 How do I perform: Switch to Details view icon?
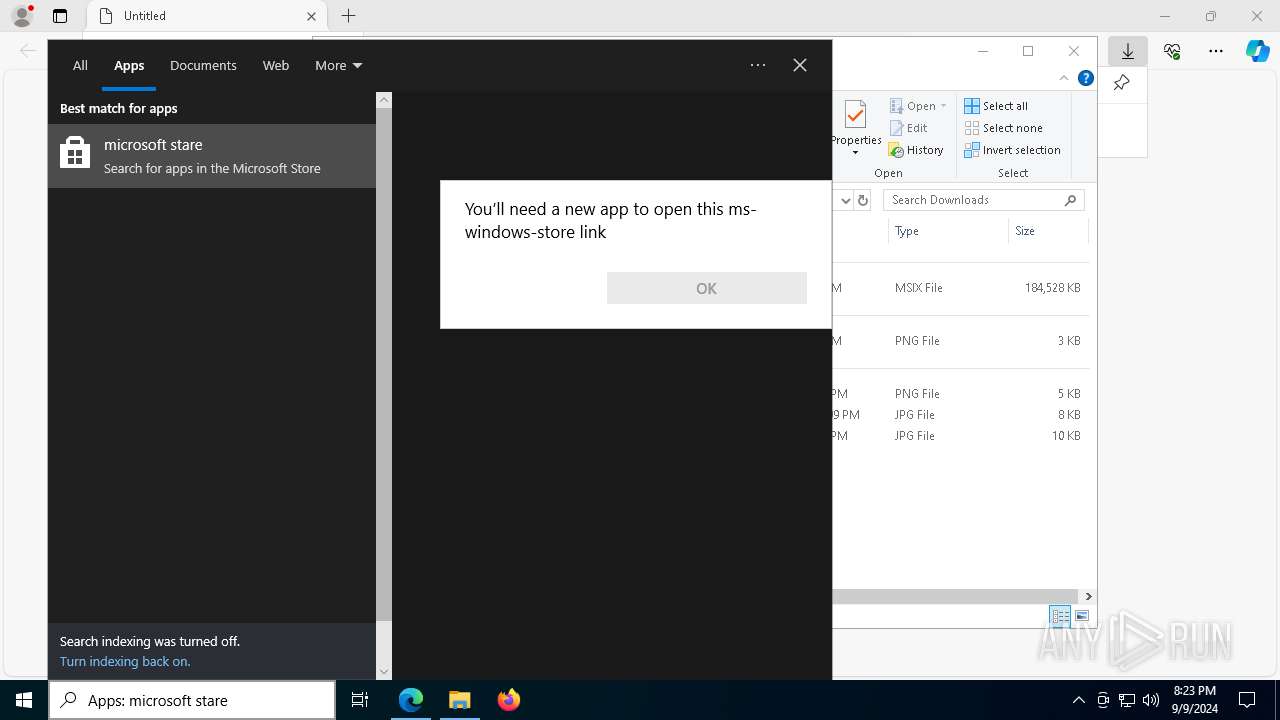point(1060,616)
